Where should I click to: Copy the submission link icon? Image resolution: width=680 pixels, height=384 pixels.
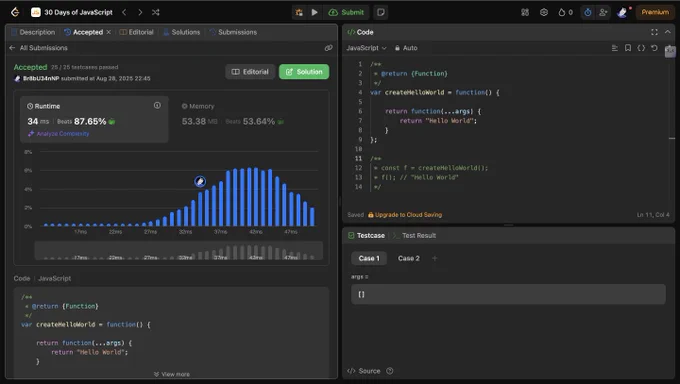[x=328, y=48]
